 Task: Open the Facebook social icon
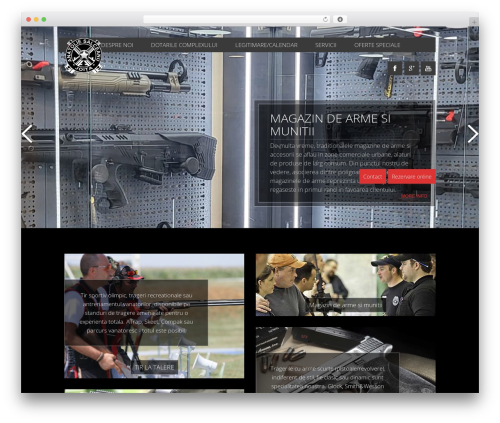(395, 68)
